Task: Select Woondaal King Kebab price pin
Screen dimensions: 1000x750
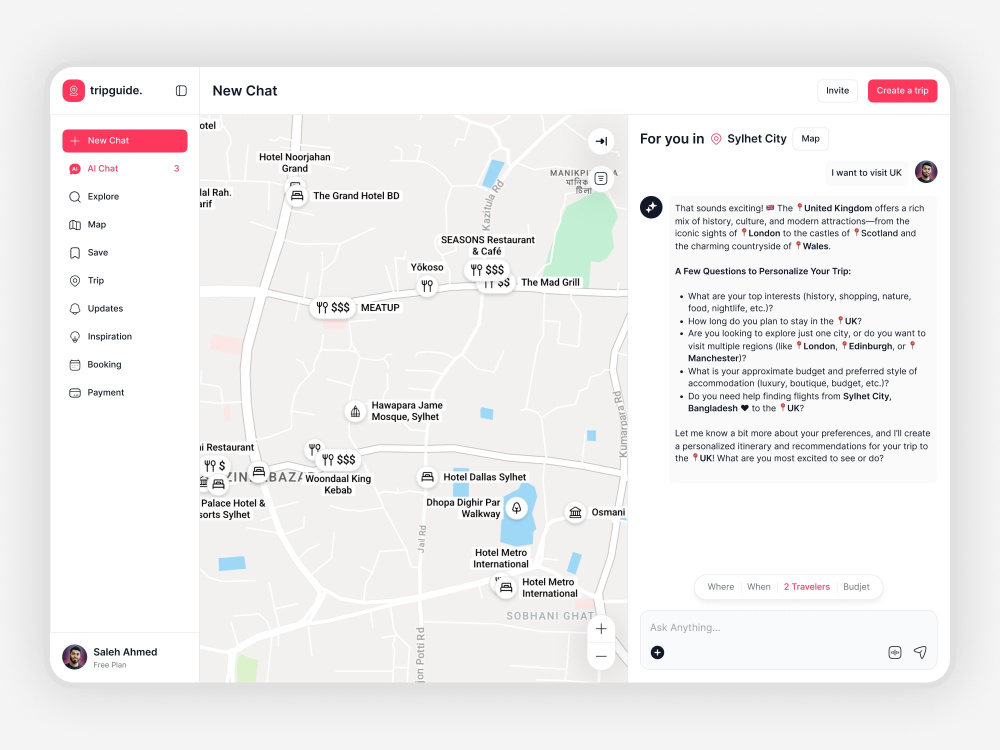Action: click(338, 460)
